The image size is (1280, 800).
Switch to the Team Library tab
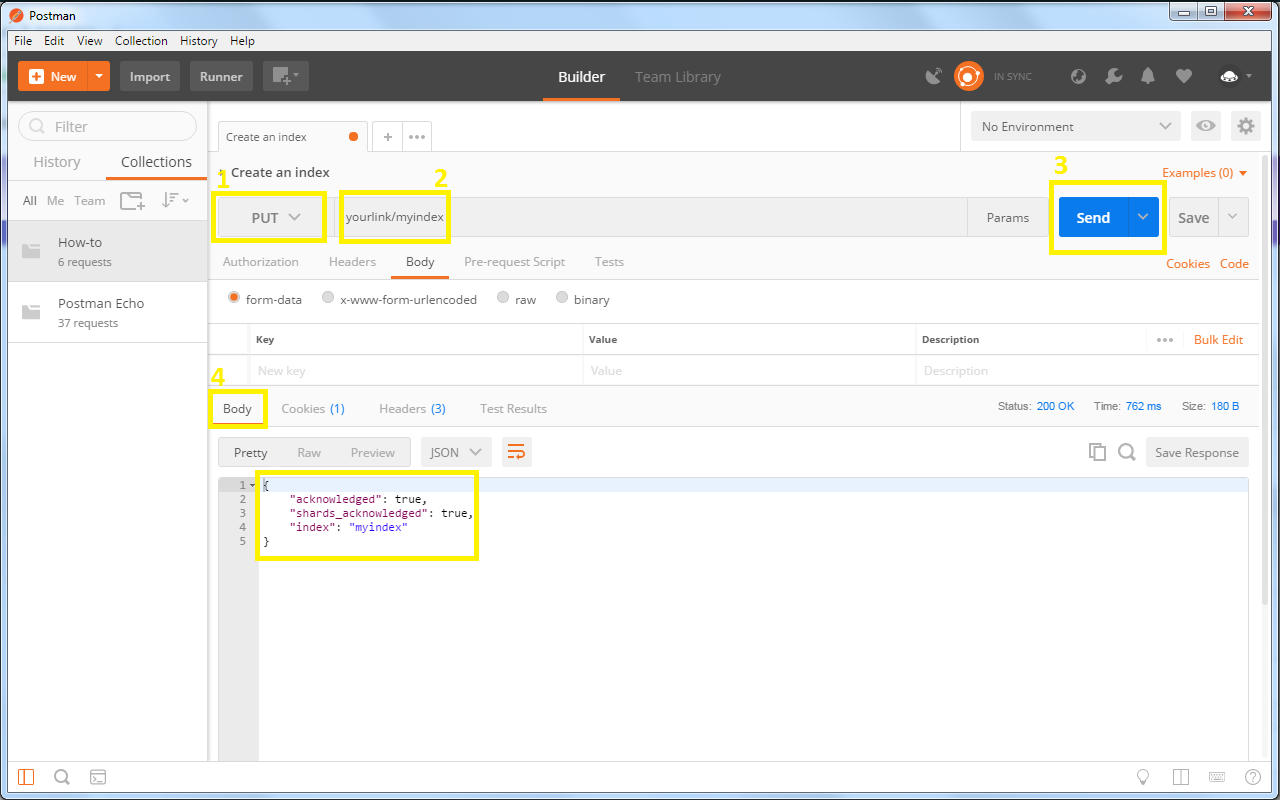pyautogui.click(x=678, y=77)
